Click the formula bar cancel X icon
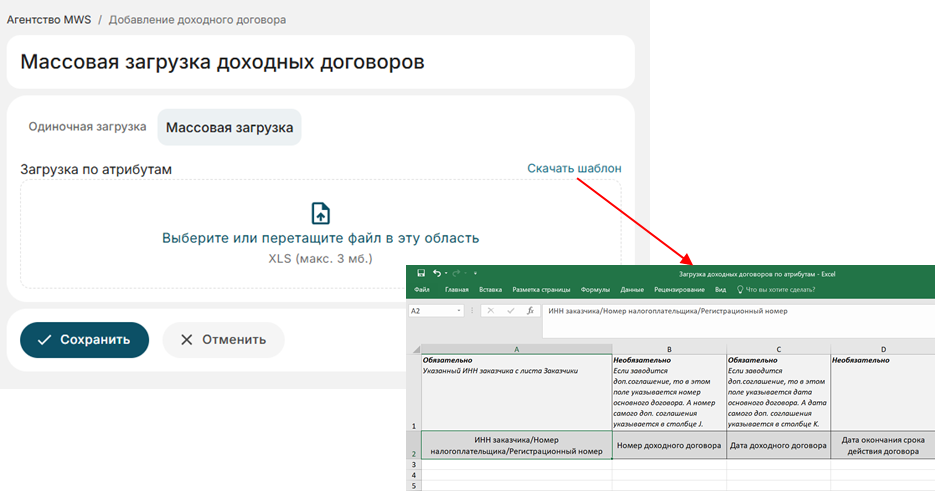 coord(491,311)
